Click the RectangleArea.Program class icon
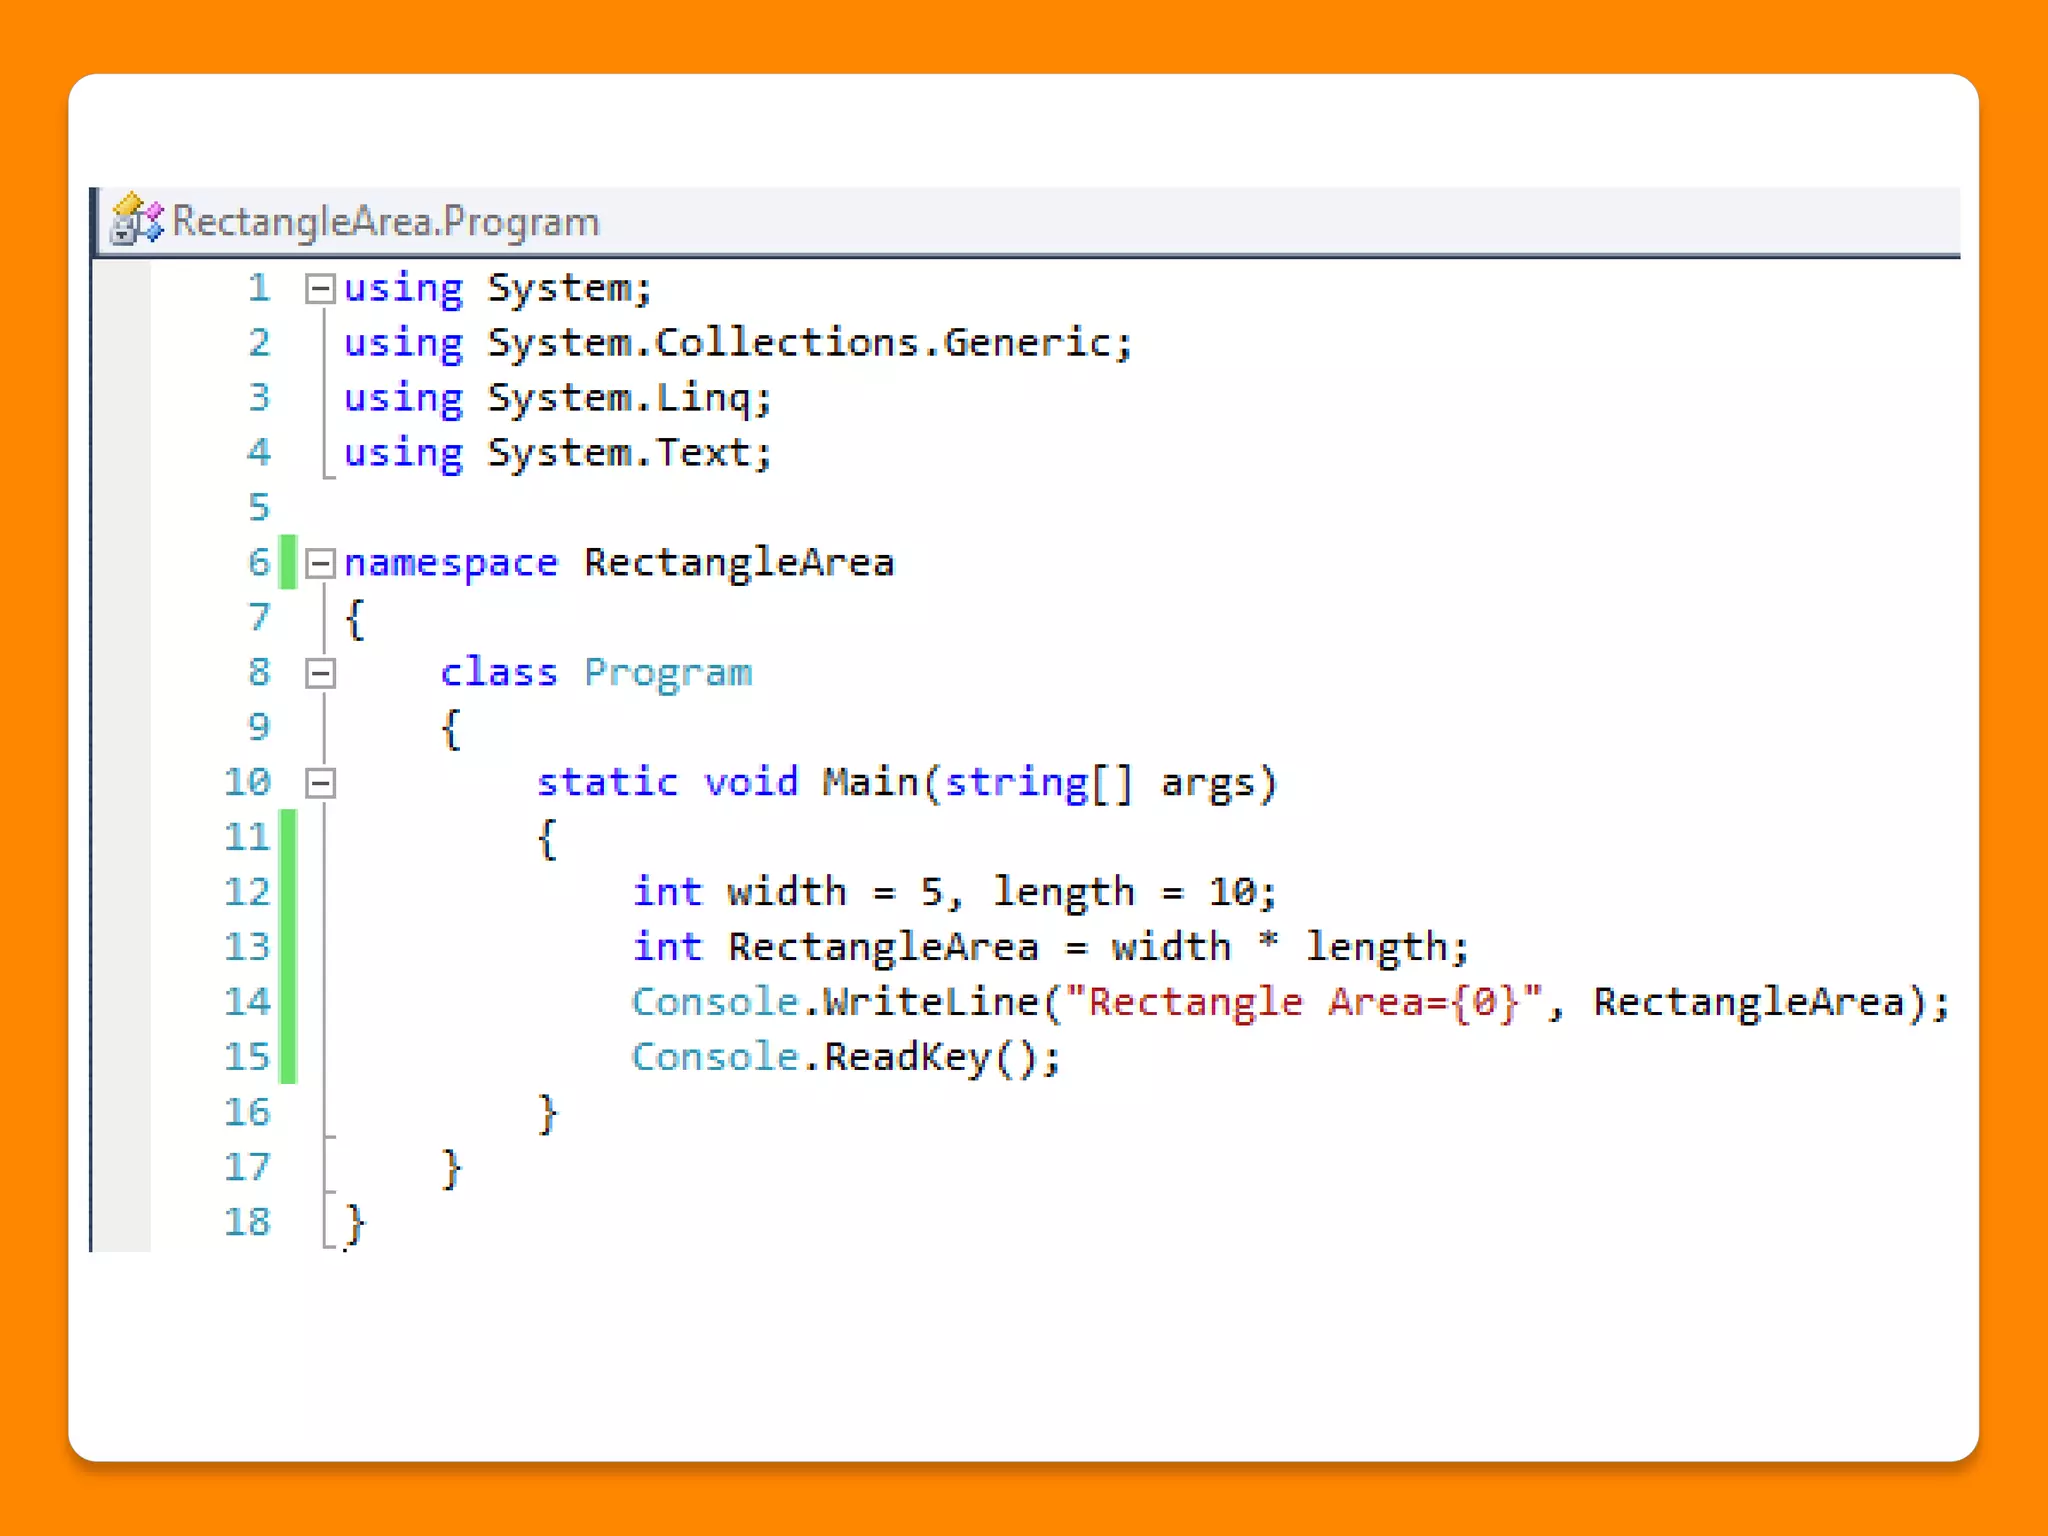The height and width of the screenshot is (1536, 2048). (137, 220)
